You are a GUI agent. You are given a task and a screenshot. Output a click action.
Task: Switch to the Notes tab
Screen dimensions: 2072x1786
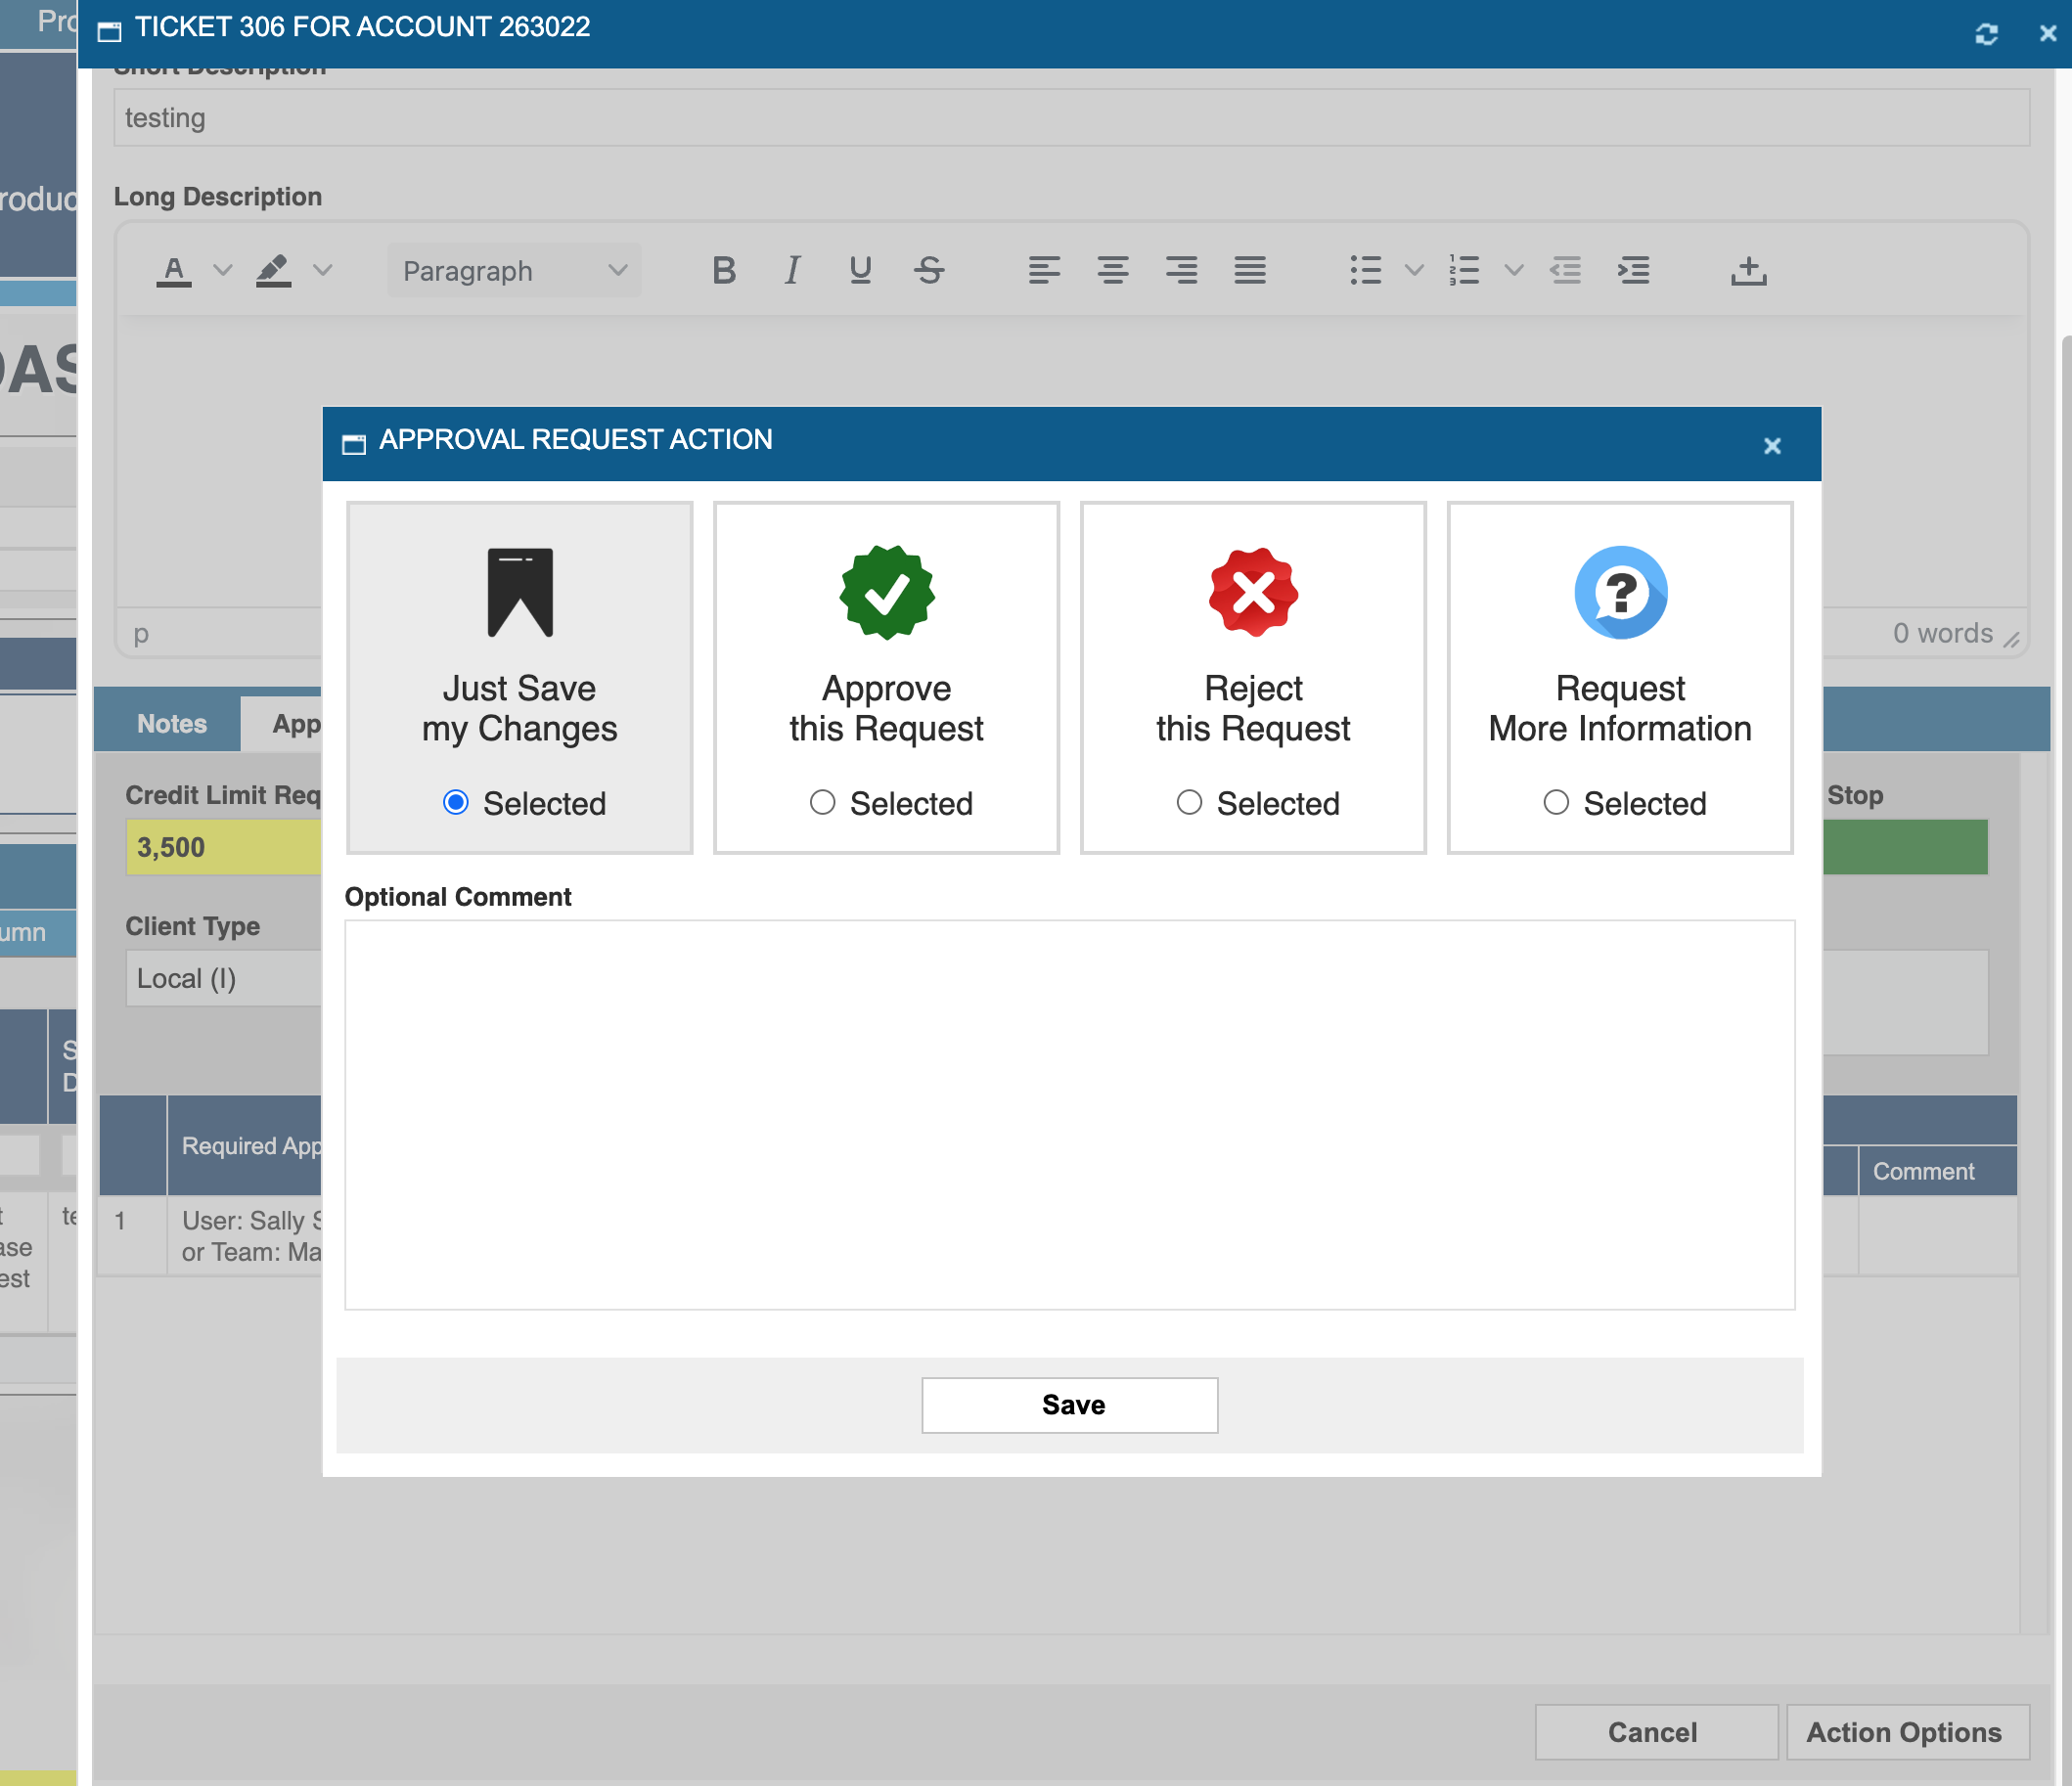pos(171,723)
